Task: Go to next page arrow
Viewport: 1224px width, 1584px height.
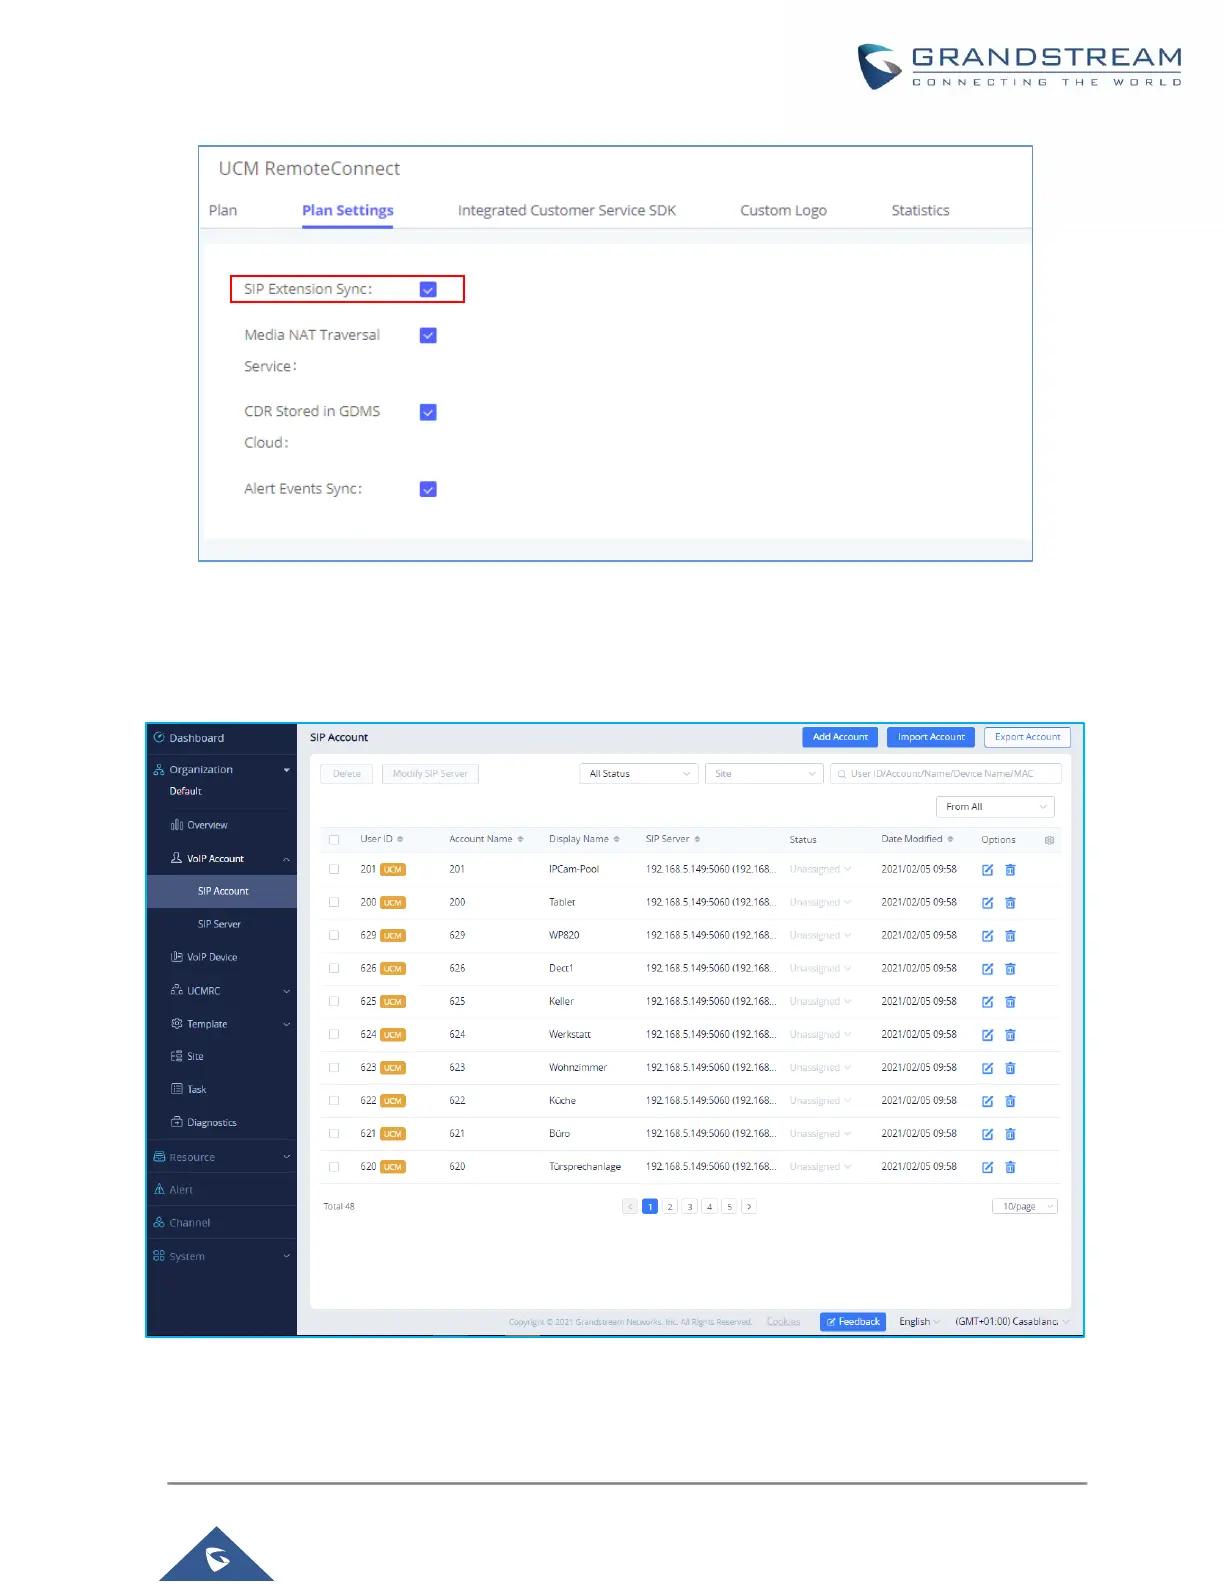Action: pyautogui.click(x=749, y=1207)
